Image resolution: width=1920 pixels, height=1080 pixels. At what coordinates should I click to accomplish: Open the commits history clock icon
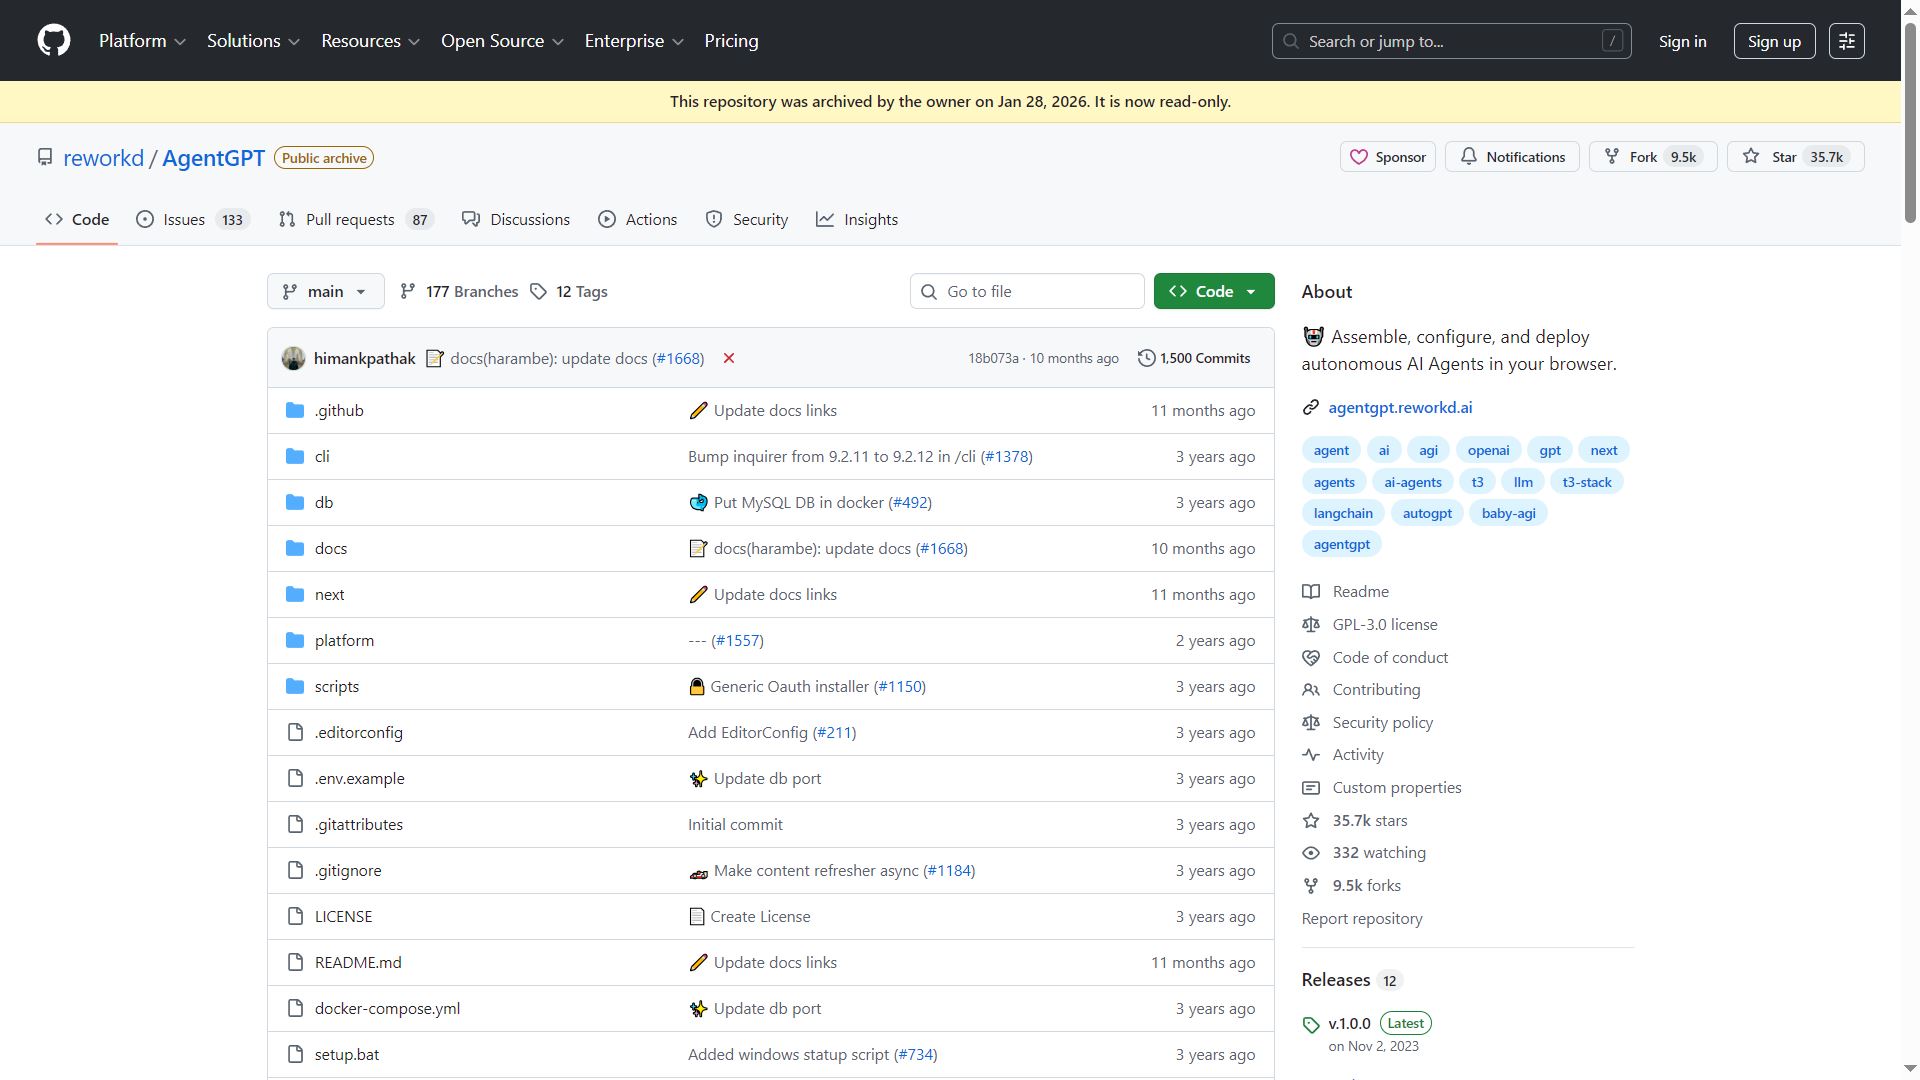point(1146,358)
